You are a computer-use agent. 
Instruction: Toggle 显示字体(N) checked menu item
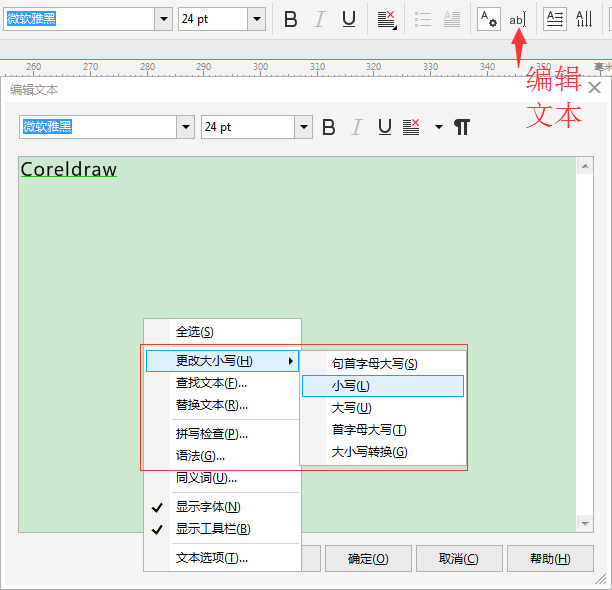pyautogui.click(x=222, y=506)
